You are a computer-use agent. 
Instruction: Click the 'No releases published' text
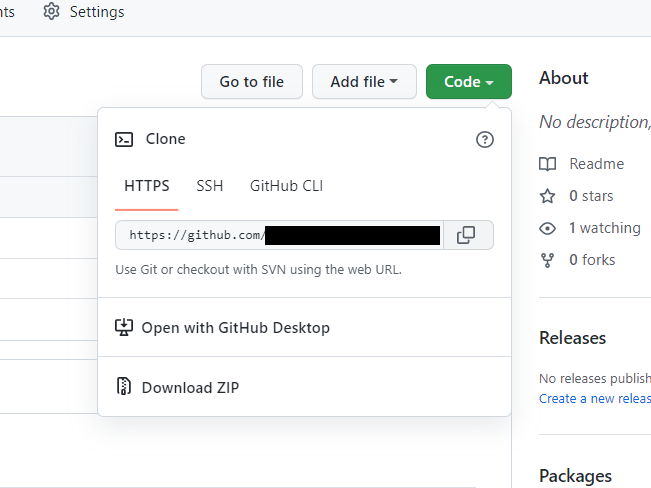tap(595, 378)
